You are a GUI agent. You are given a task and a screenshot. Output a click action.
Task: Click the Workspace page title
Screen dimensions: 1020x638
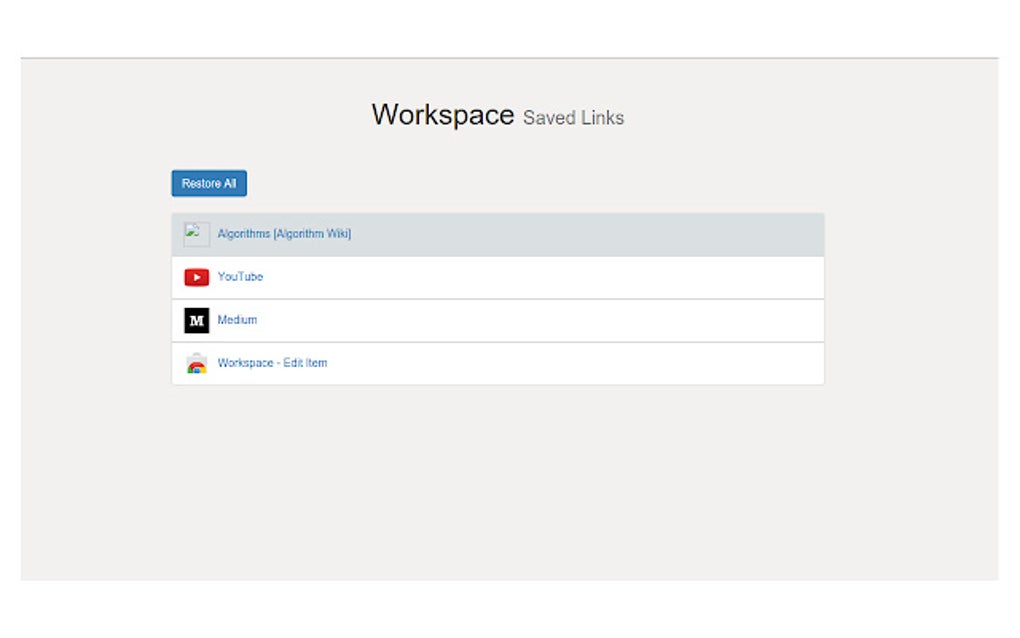pyautogui.click(x=444, y=114)
